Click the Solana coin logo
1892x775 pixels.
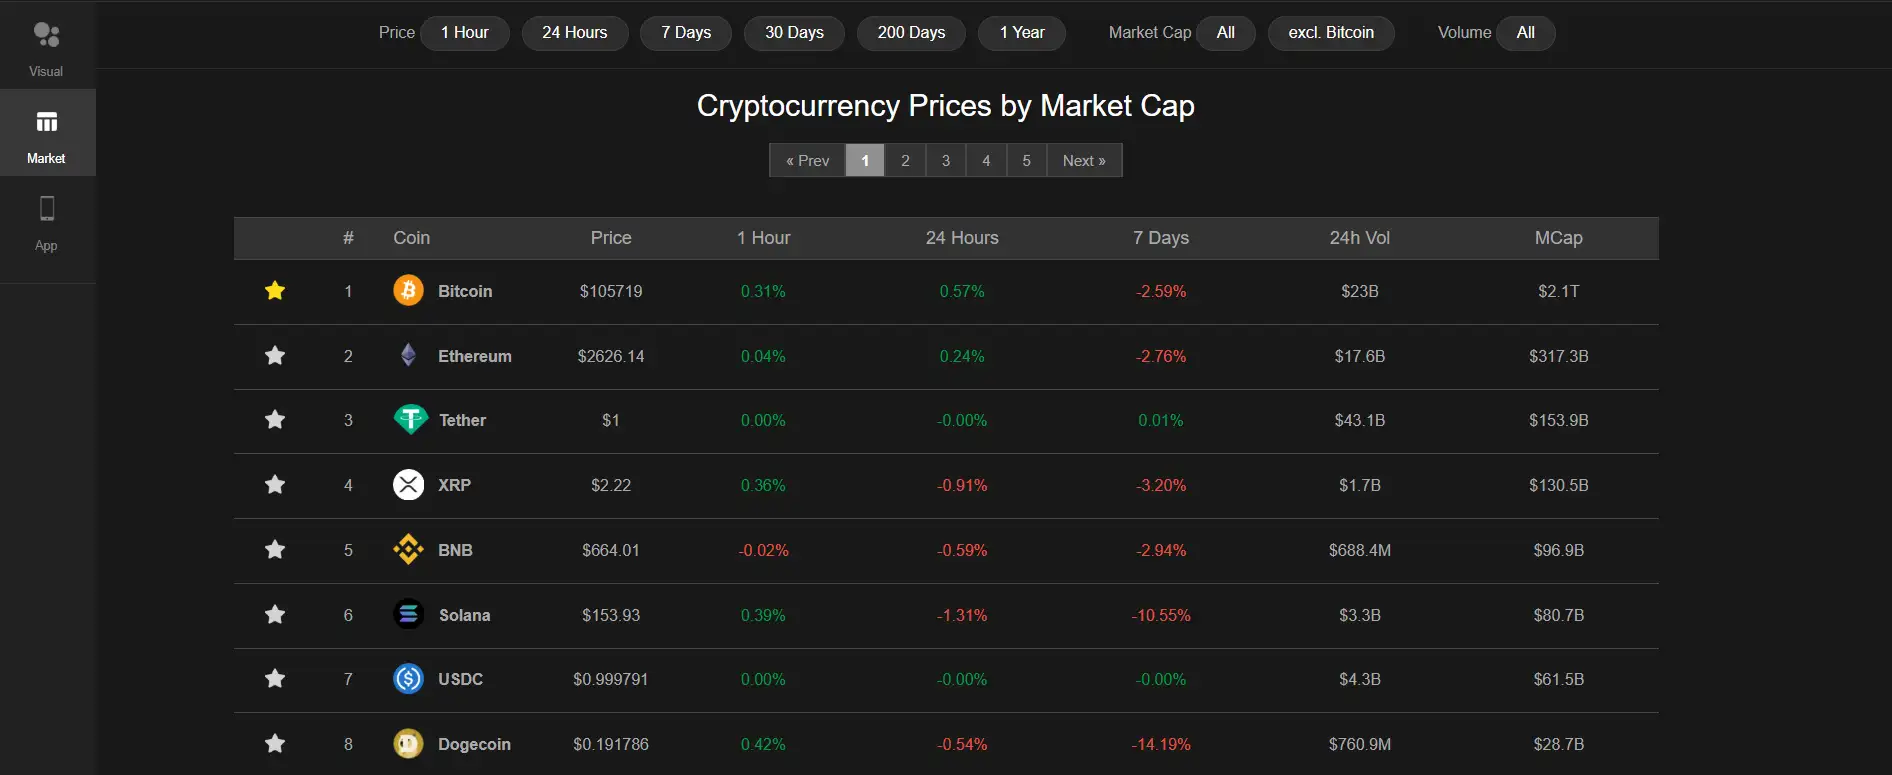(x=408, y=614)
